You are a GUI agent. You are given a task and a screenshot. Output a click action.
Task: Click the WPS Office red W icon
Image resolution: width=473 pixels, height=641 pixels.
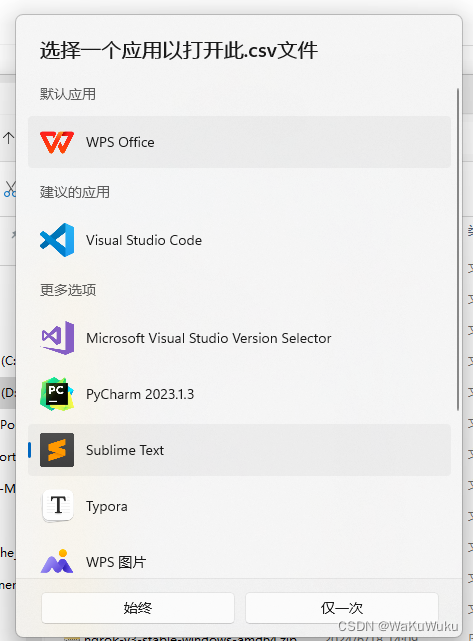point(57,142)
